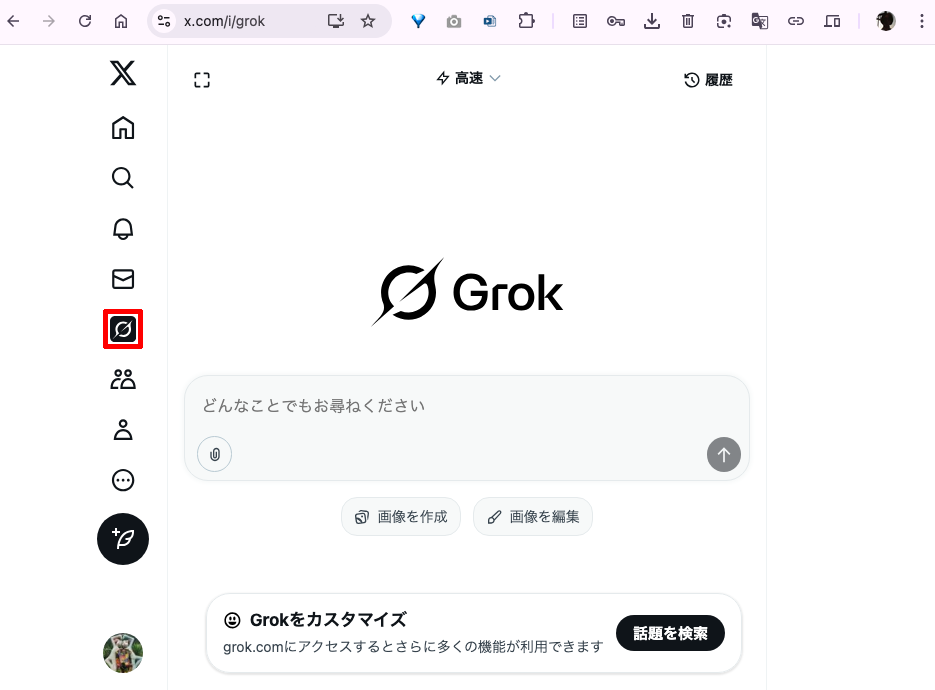This screenshot has width=935, height=690.
Task: Click the camera extension icon
Action: (454, 21)
